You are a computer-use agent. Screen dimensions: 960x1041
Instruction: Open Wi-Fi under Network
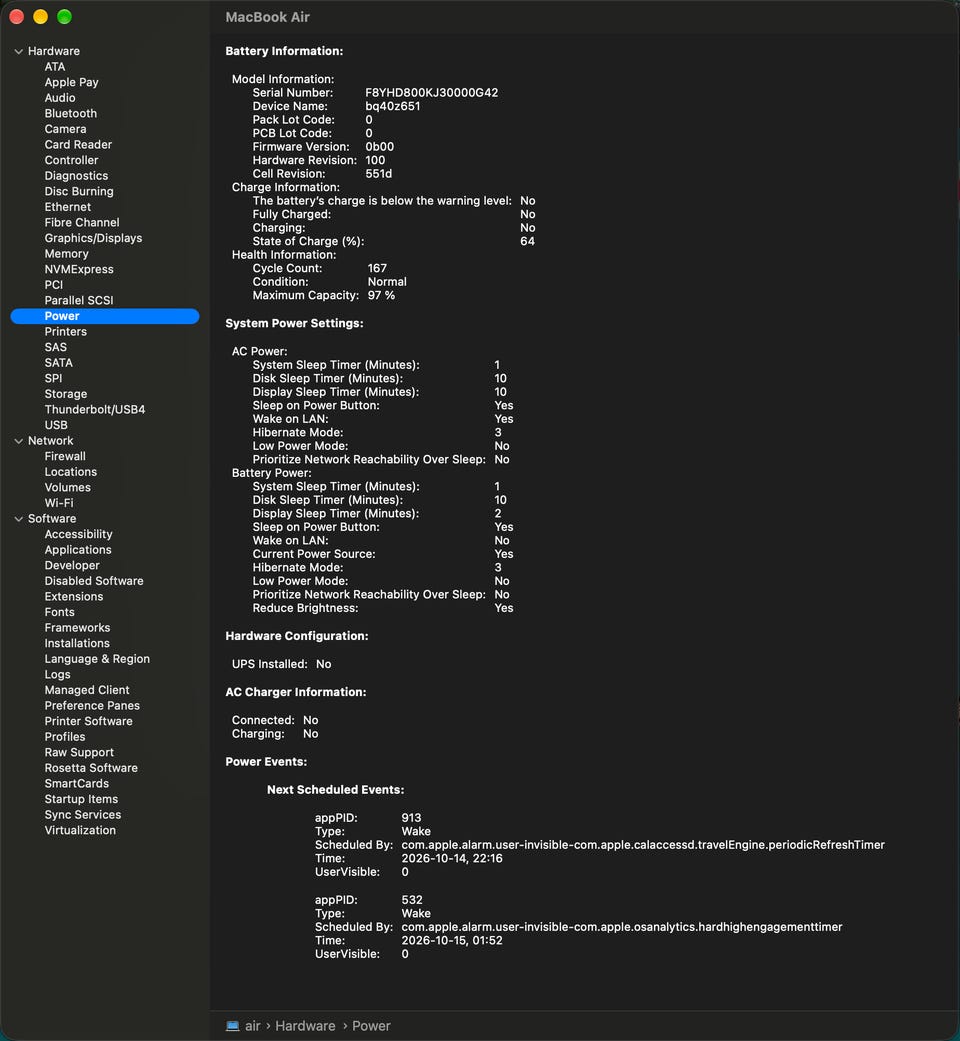tap(59, 503)
